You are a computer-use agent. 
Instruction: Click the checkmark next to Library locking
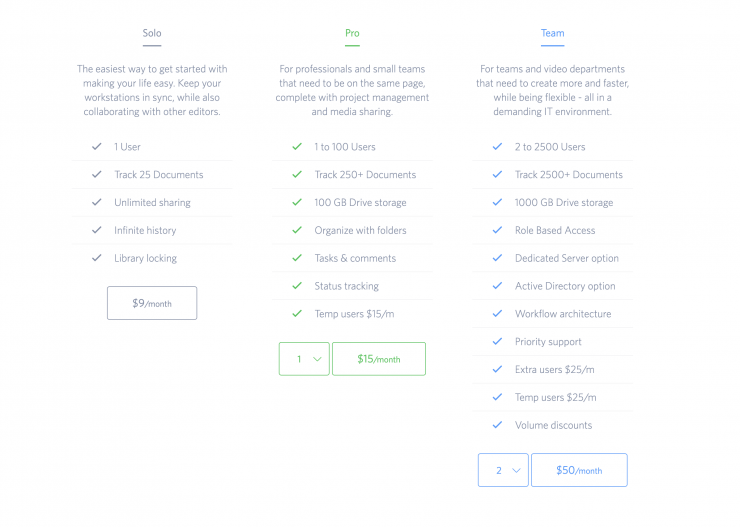(97, 258)
